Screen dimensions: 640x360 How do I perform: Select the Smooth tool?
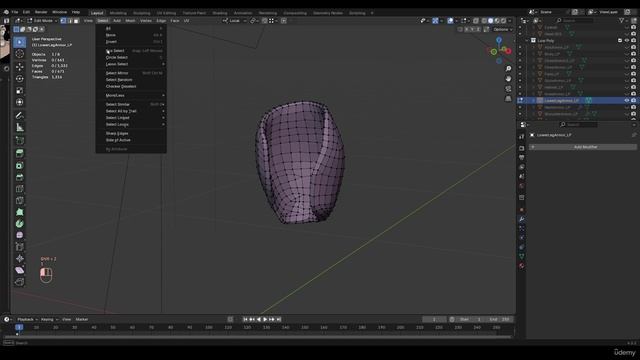point(20,235)
